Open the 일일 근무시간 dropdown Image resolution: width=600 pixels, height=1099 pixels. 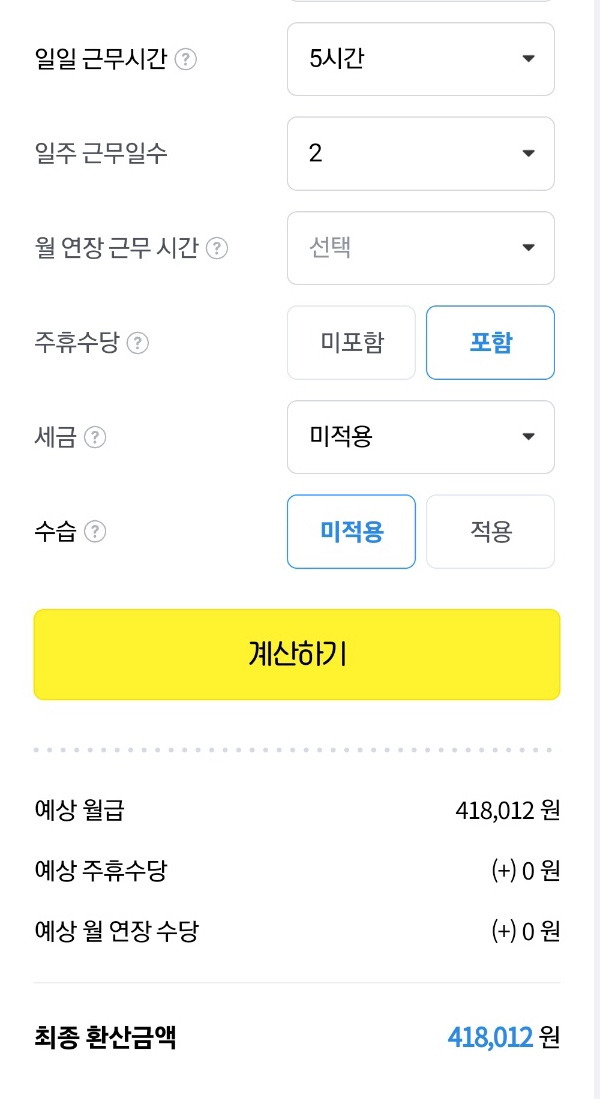[421, 59]
